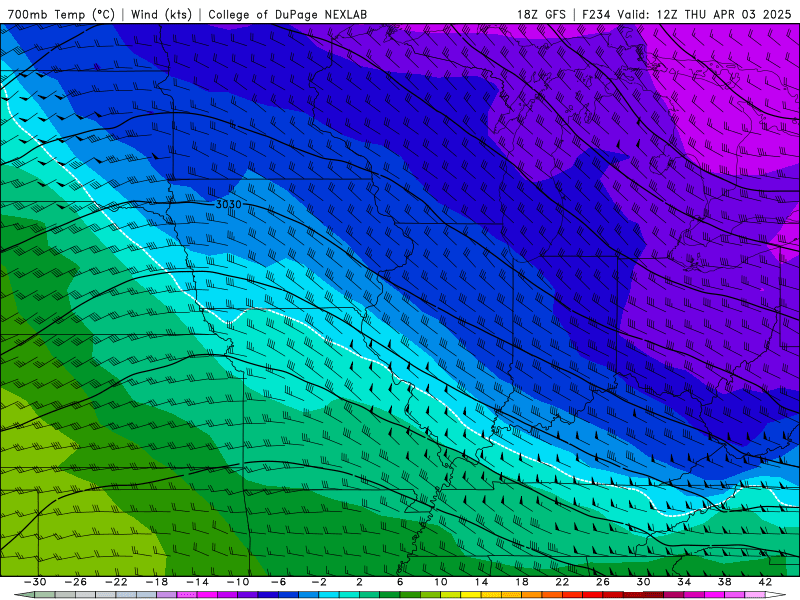Click the '26' color scale label
The width and height of the screenshot is (800, 600).
coord(603,582)
